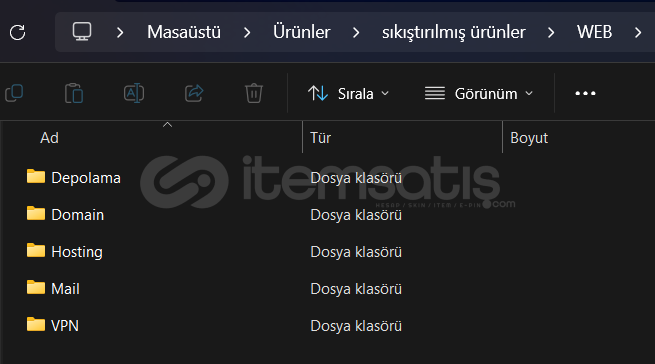
Task: Expand the chevron after Masaüstü
Action: [247, 32]
